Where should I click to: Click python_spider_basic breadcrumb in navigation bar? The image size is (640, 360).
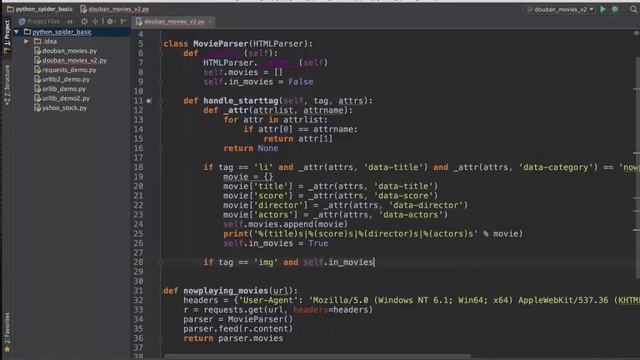40,9
